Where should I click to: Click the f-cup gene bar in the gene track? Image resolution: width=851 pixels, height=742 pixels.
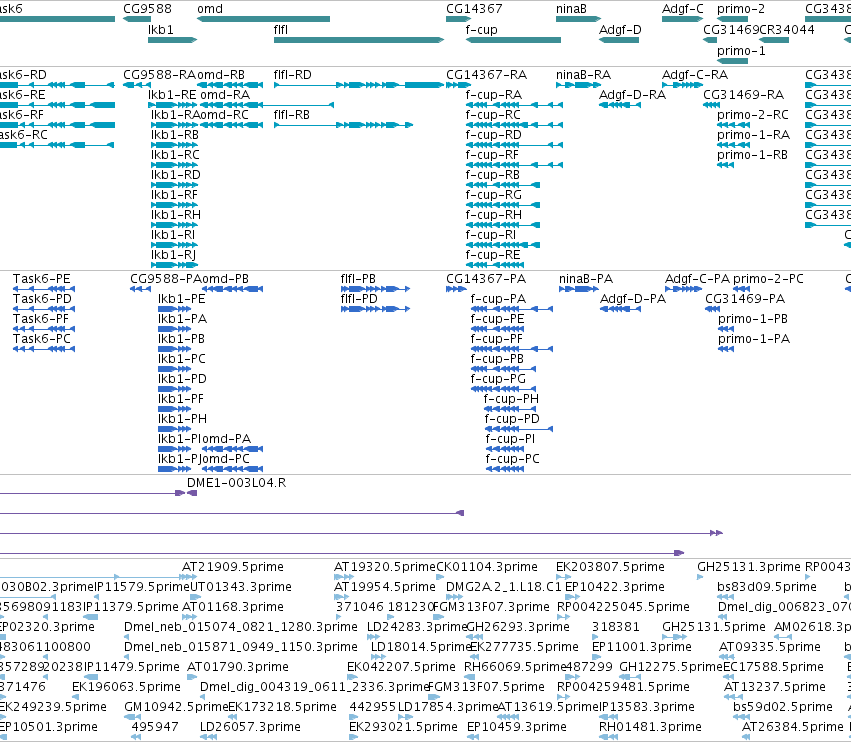(x=513, y=40)
